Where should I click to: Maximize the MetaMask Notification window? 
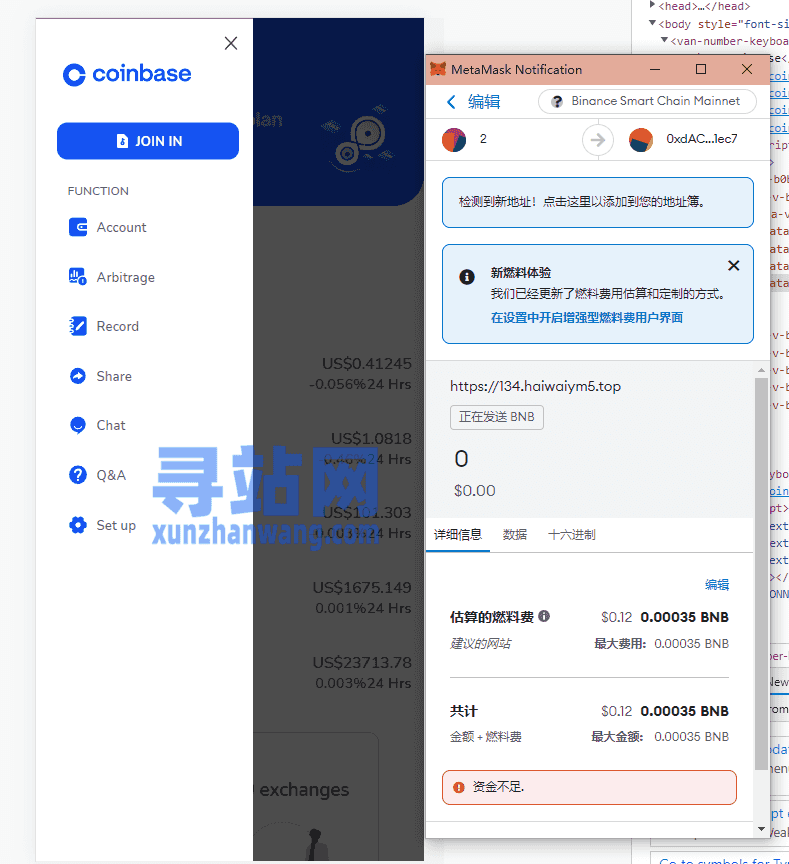click(x=701, y=69)
